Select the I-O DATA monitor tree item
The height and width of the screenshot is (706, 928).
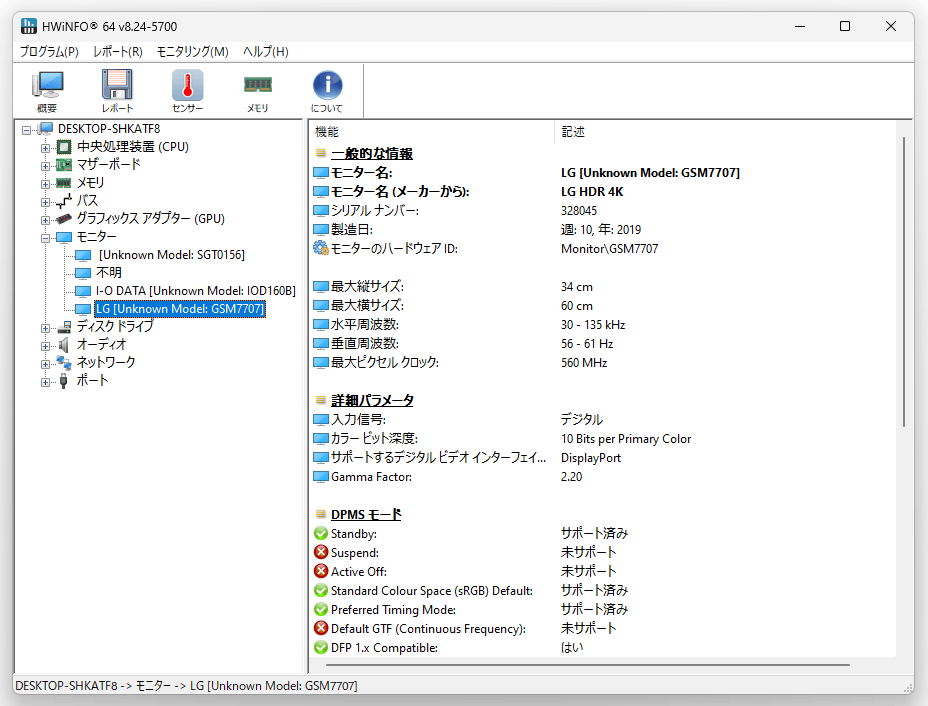pyautogui.click(x=195, y=291)
